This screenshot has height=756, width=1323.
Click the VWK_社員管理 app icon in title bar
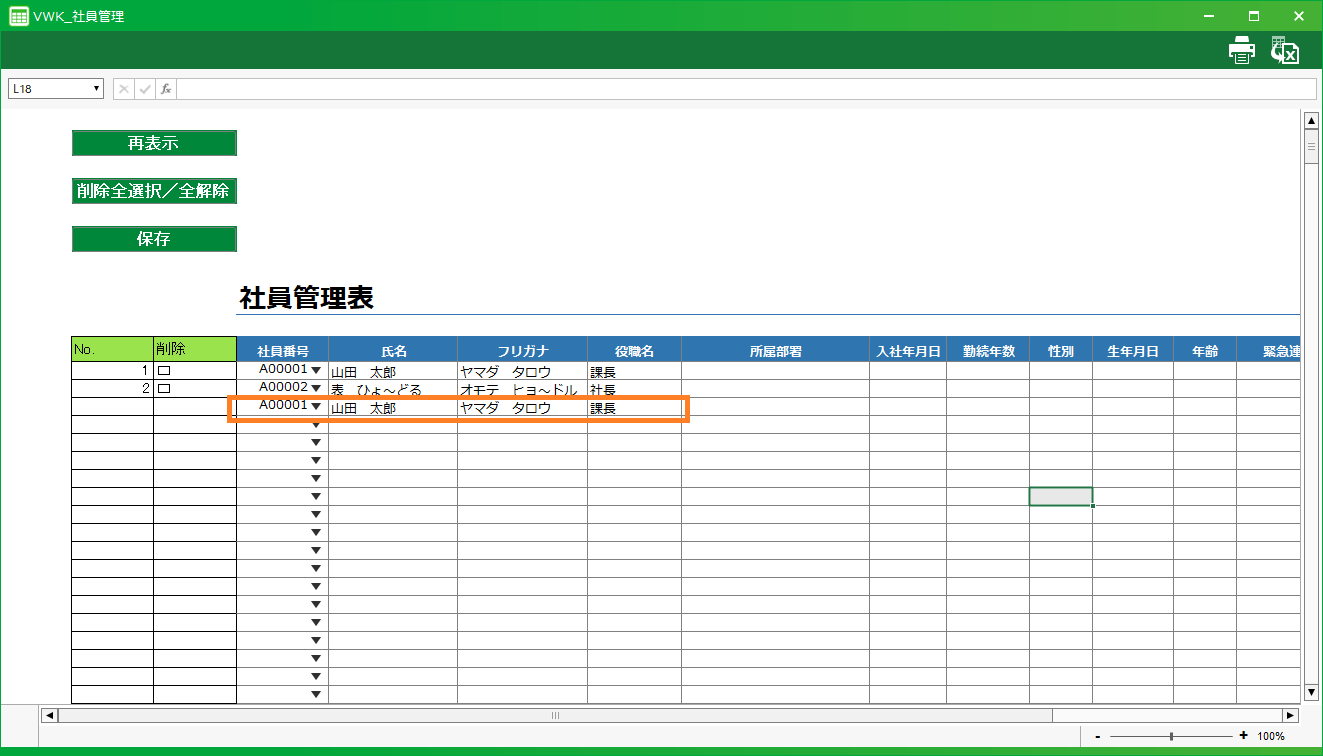(18, 16)
